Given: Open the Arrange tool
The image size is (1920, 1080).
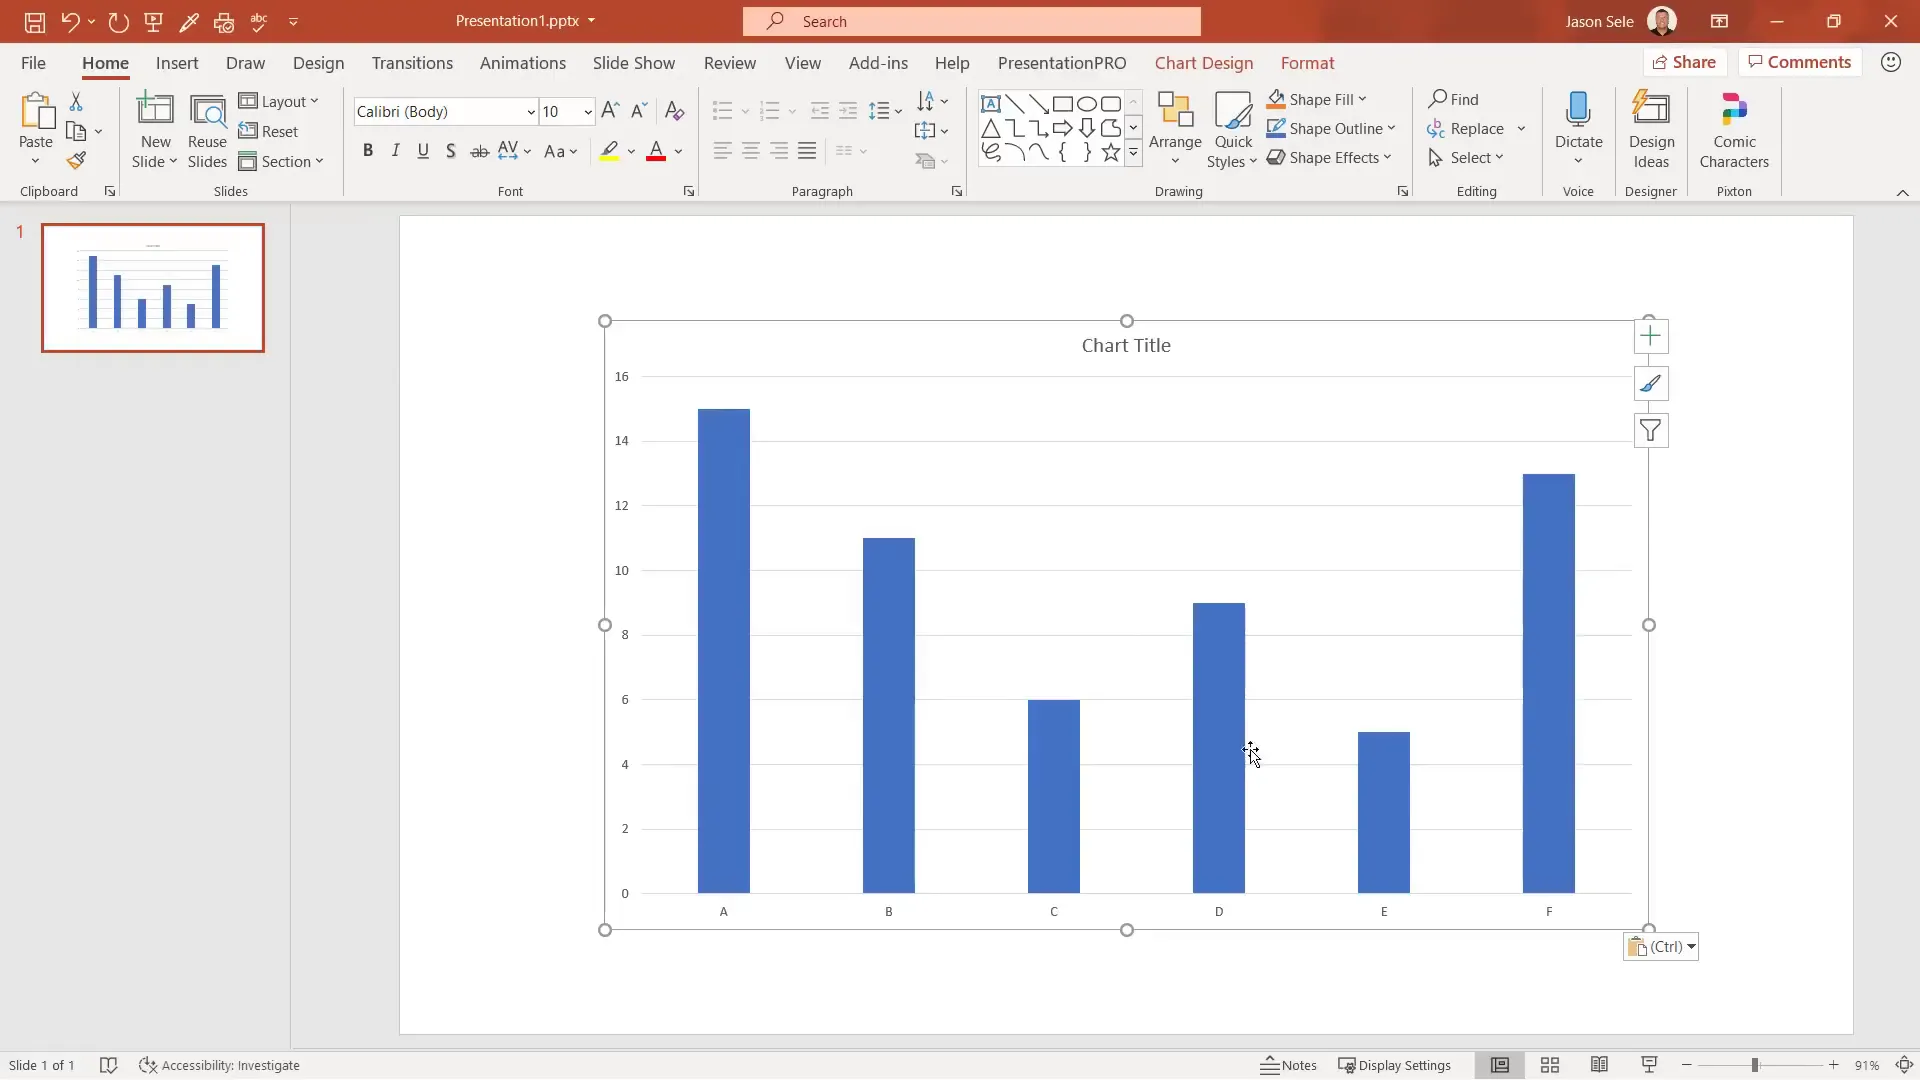Looking at the screenshot, I should [1175, 130].
